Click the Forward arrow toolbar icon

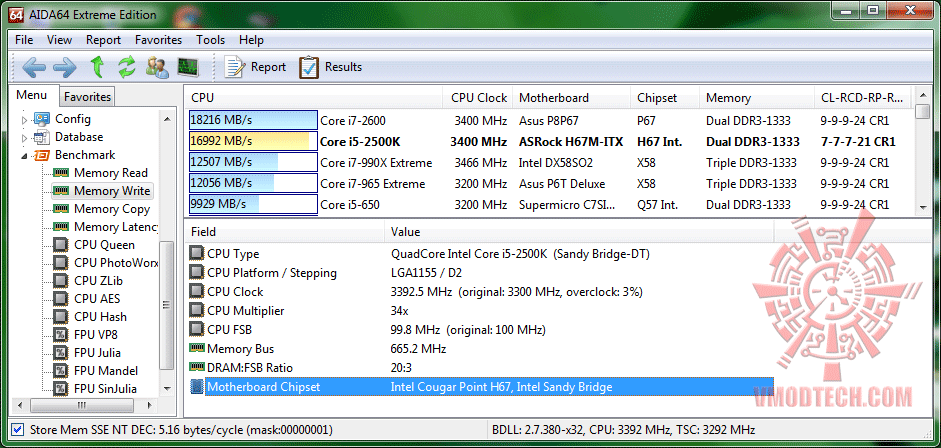coord(65,67)
